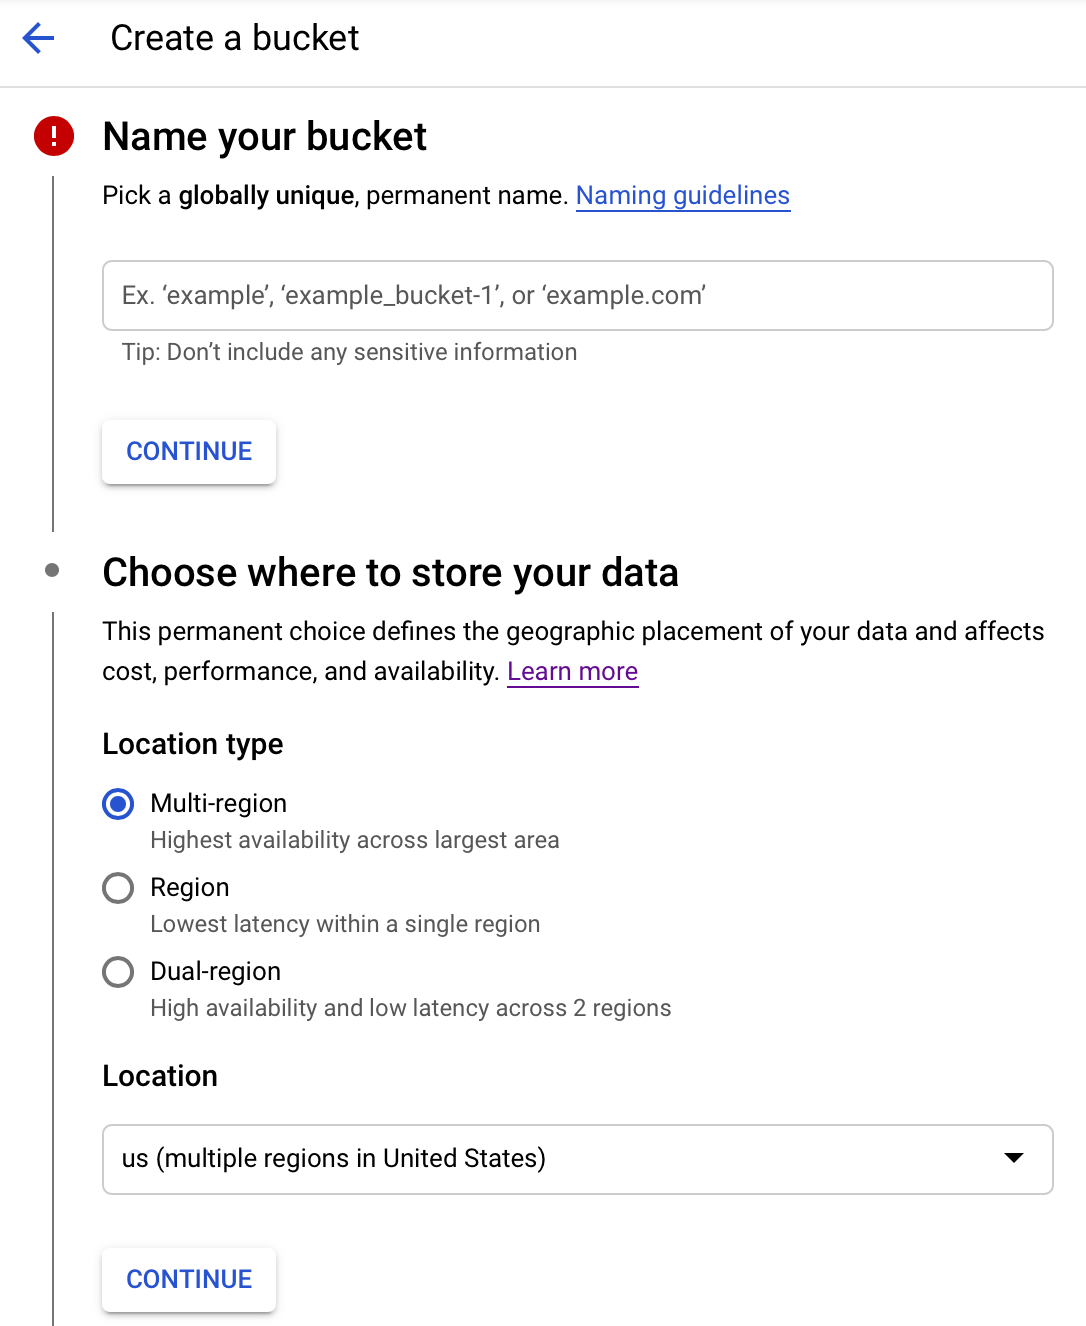
Task: Open the Learn more link
Action: 572,671
